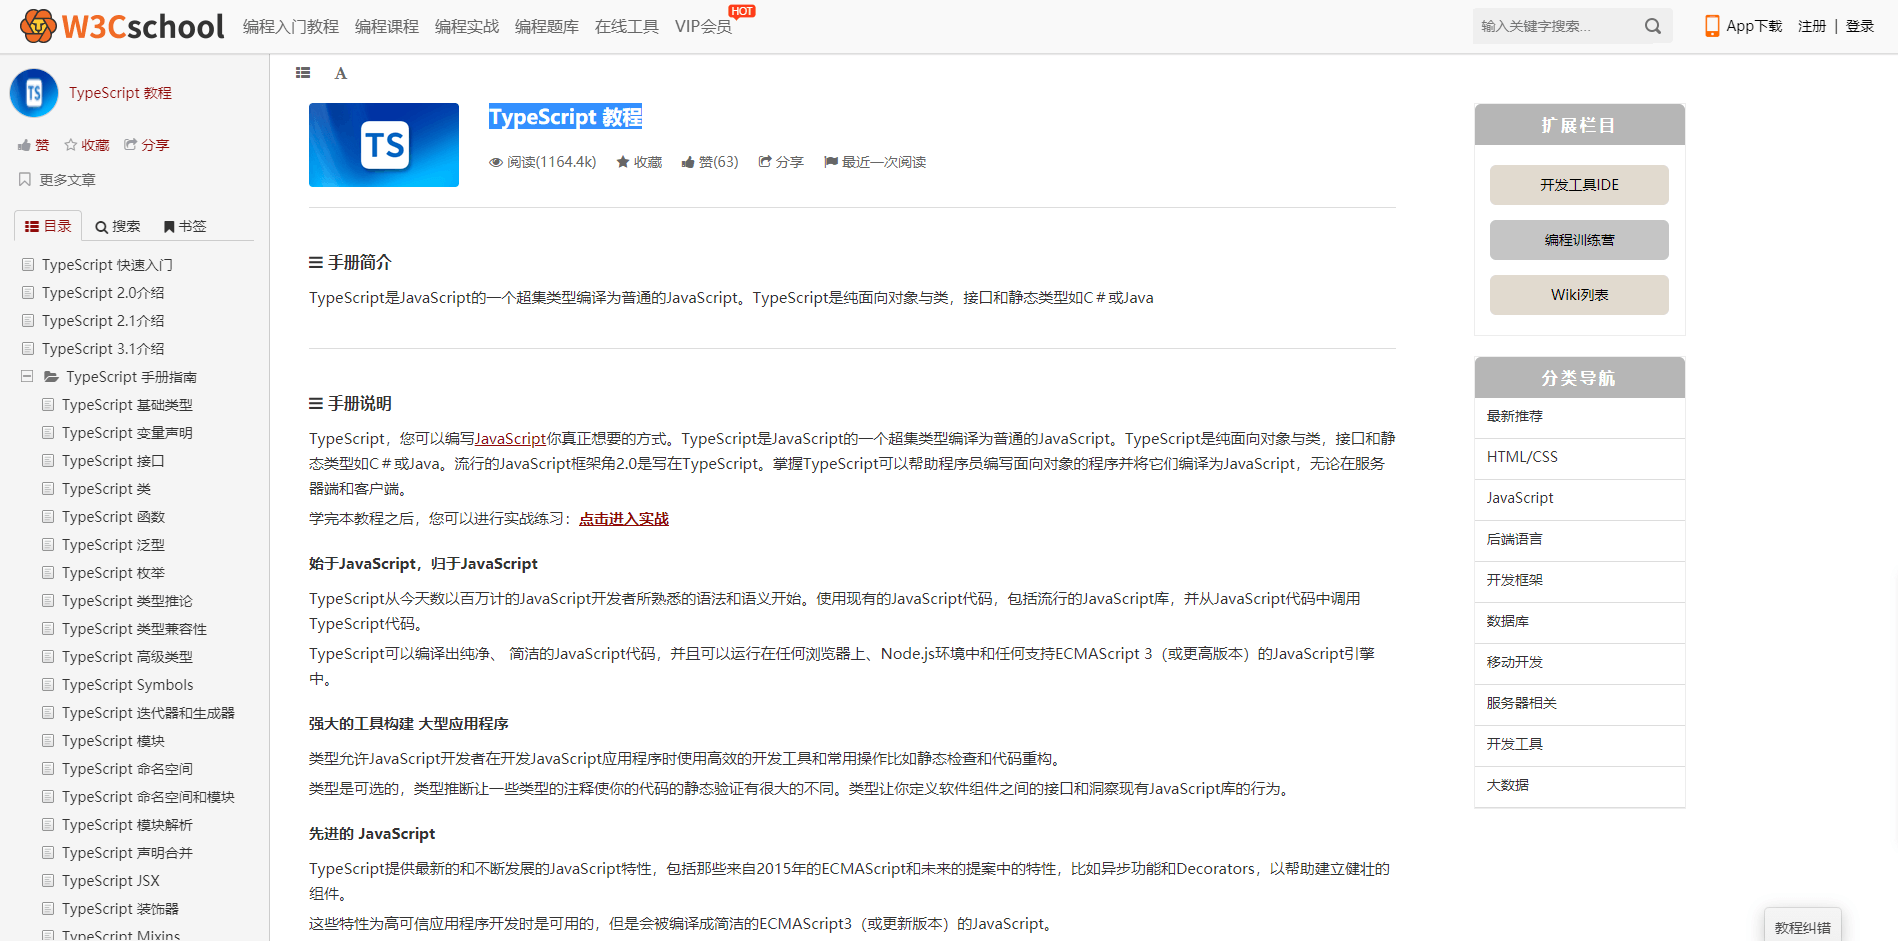Screen dimensions: 1898x941
Task: Open TypeScript 变量声明
Action: (127, 433)
